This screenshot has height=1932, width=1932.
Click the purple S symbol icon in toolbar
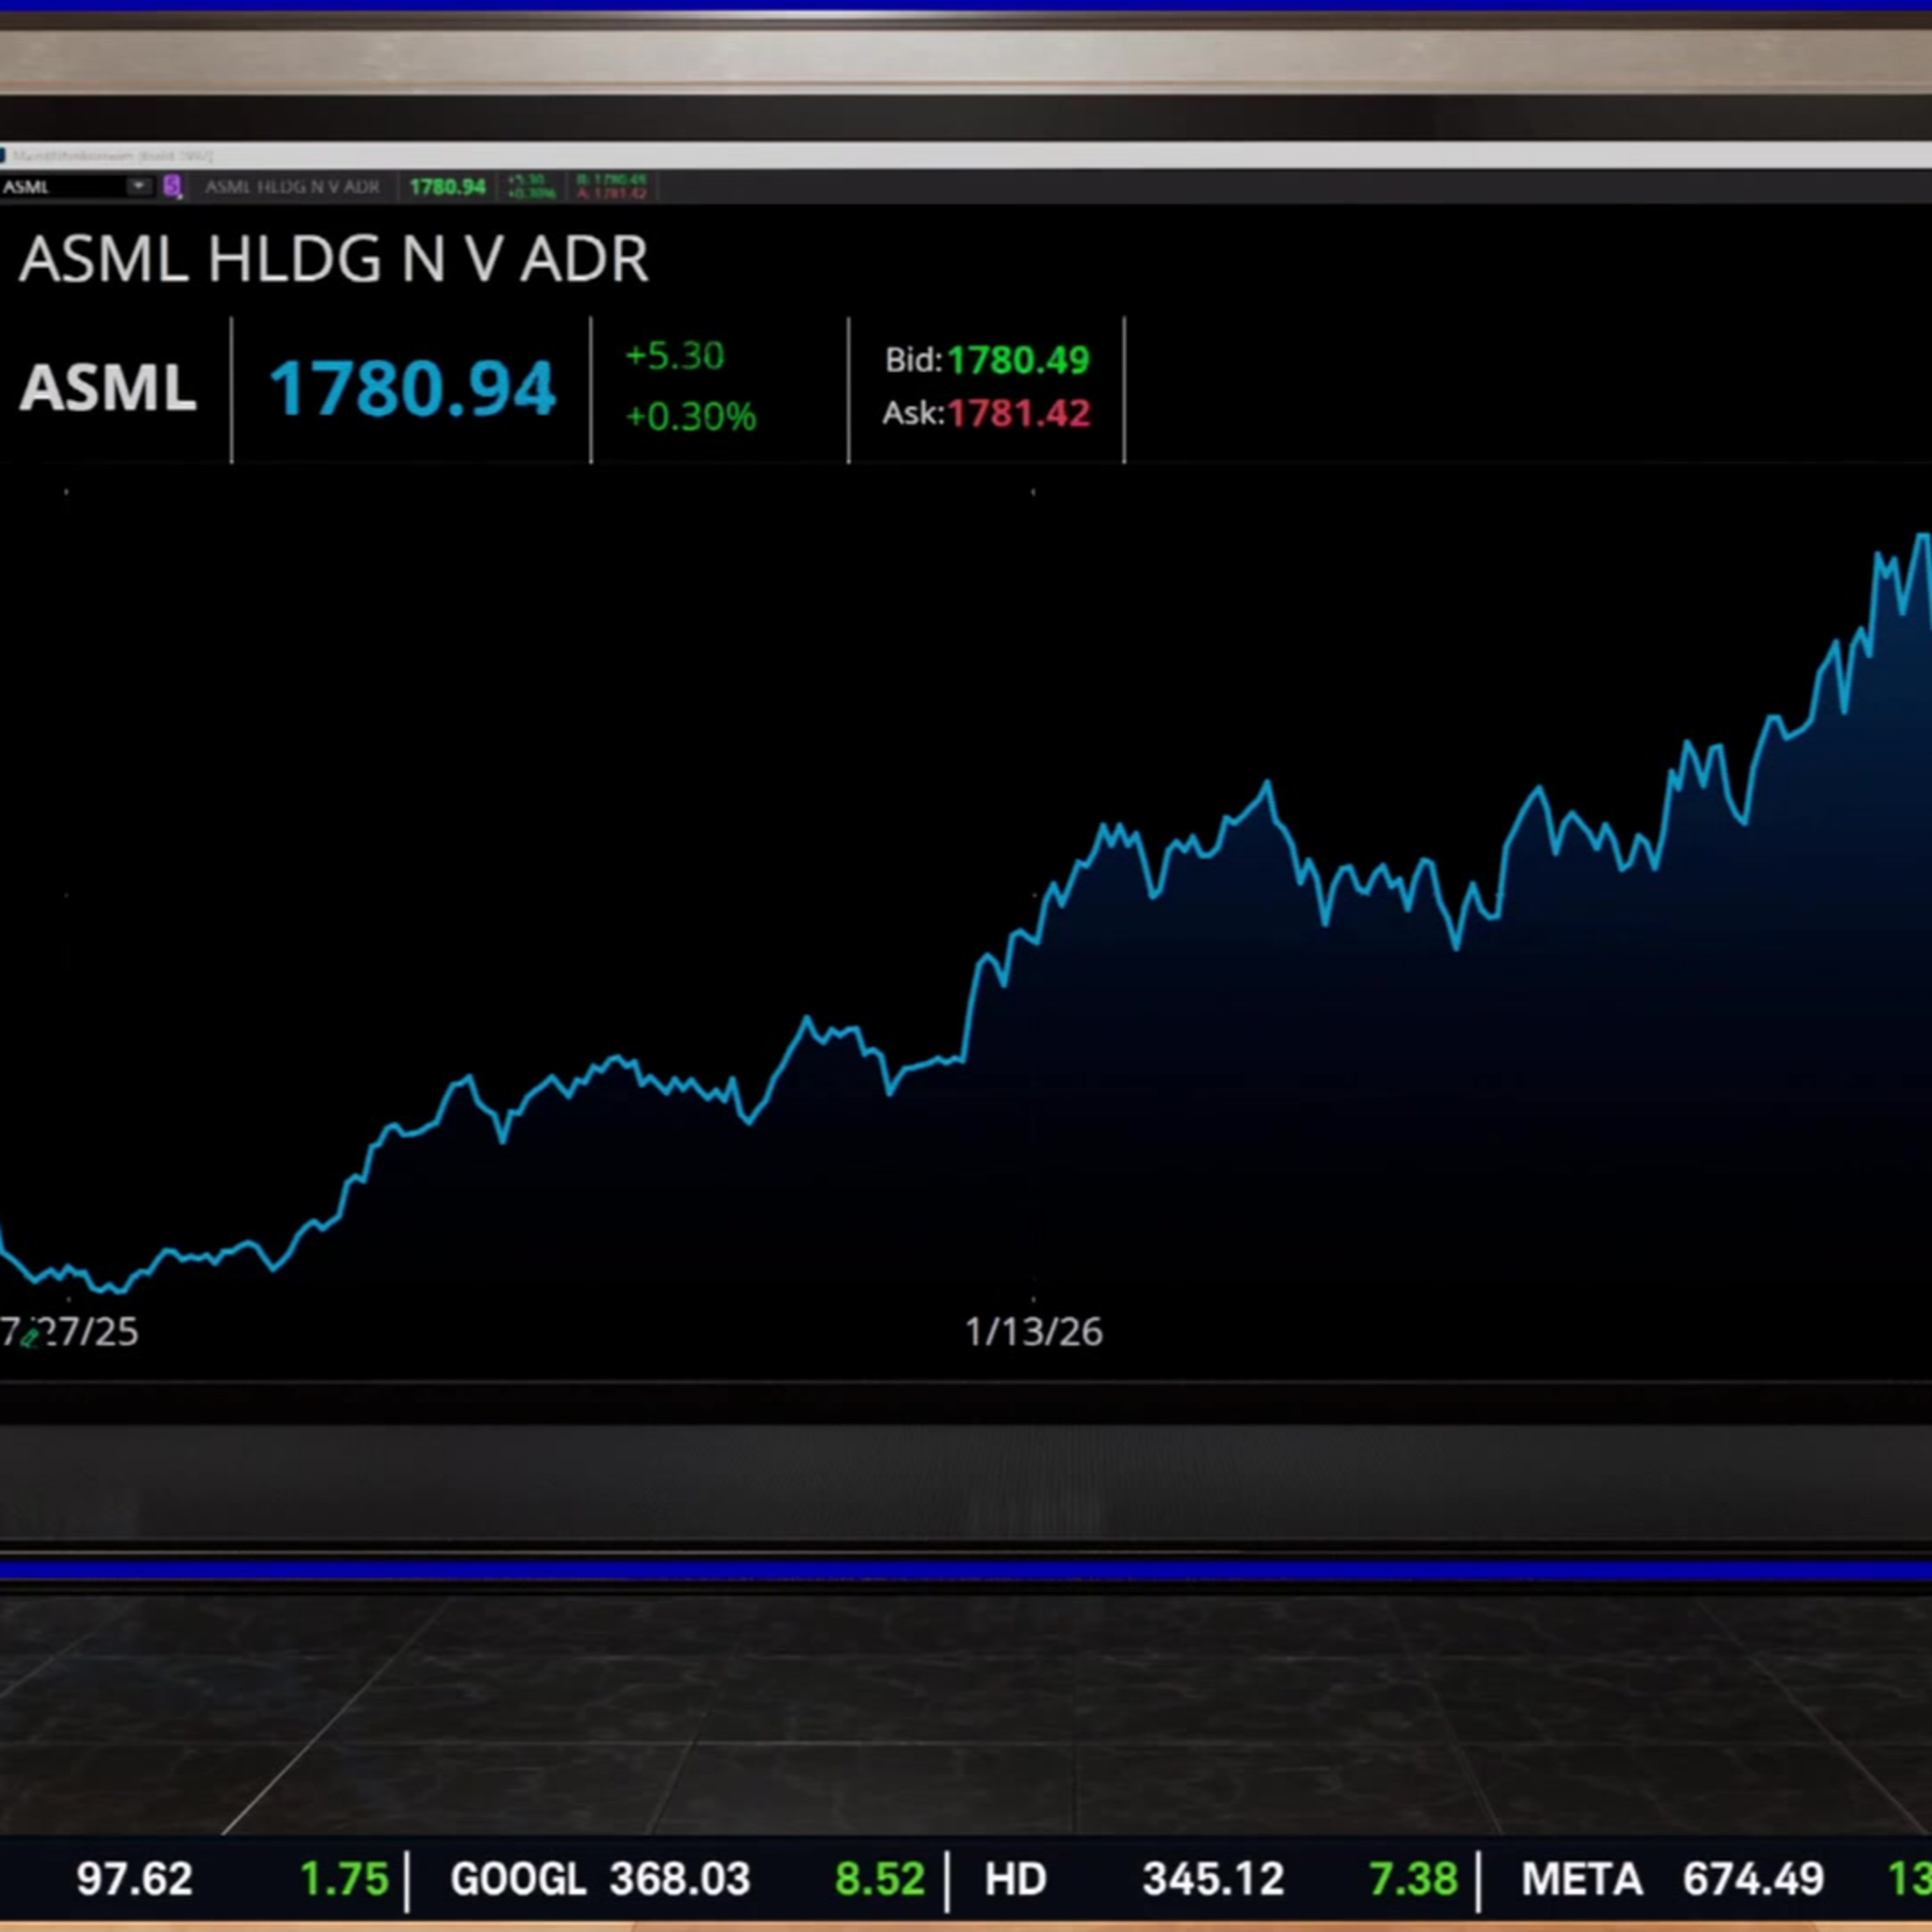pyautogui.click(x=172, y=186)
